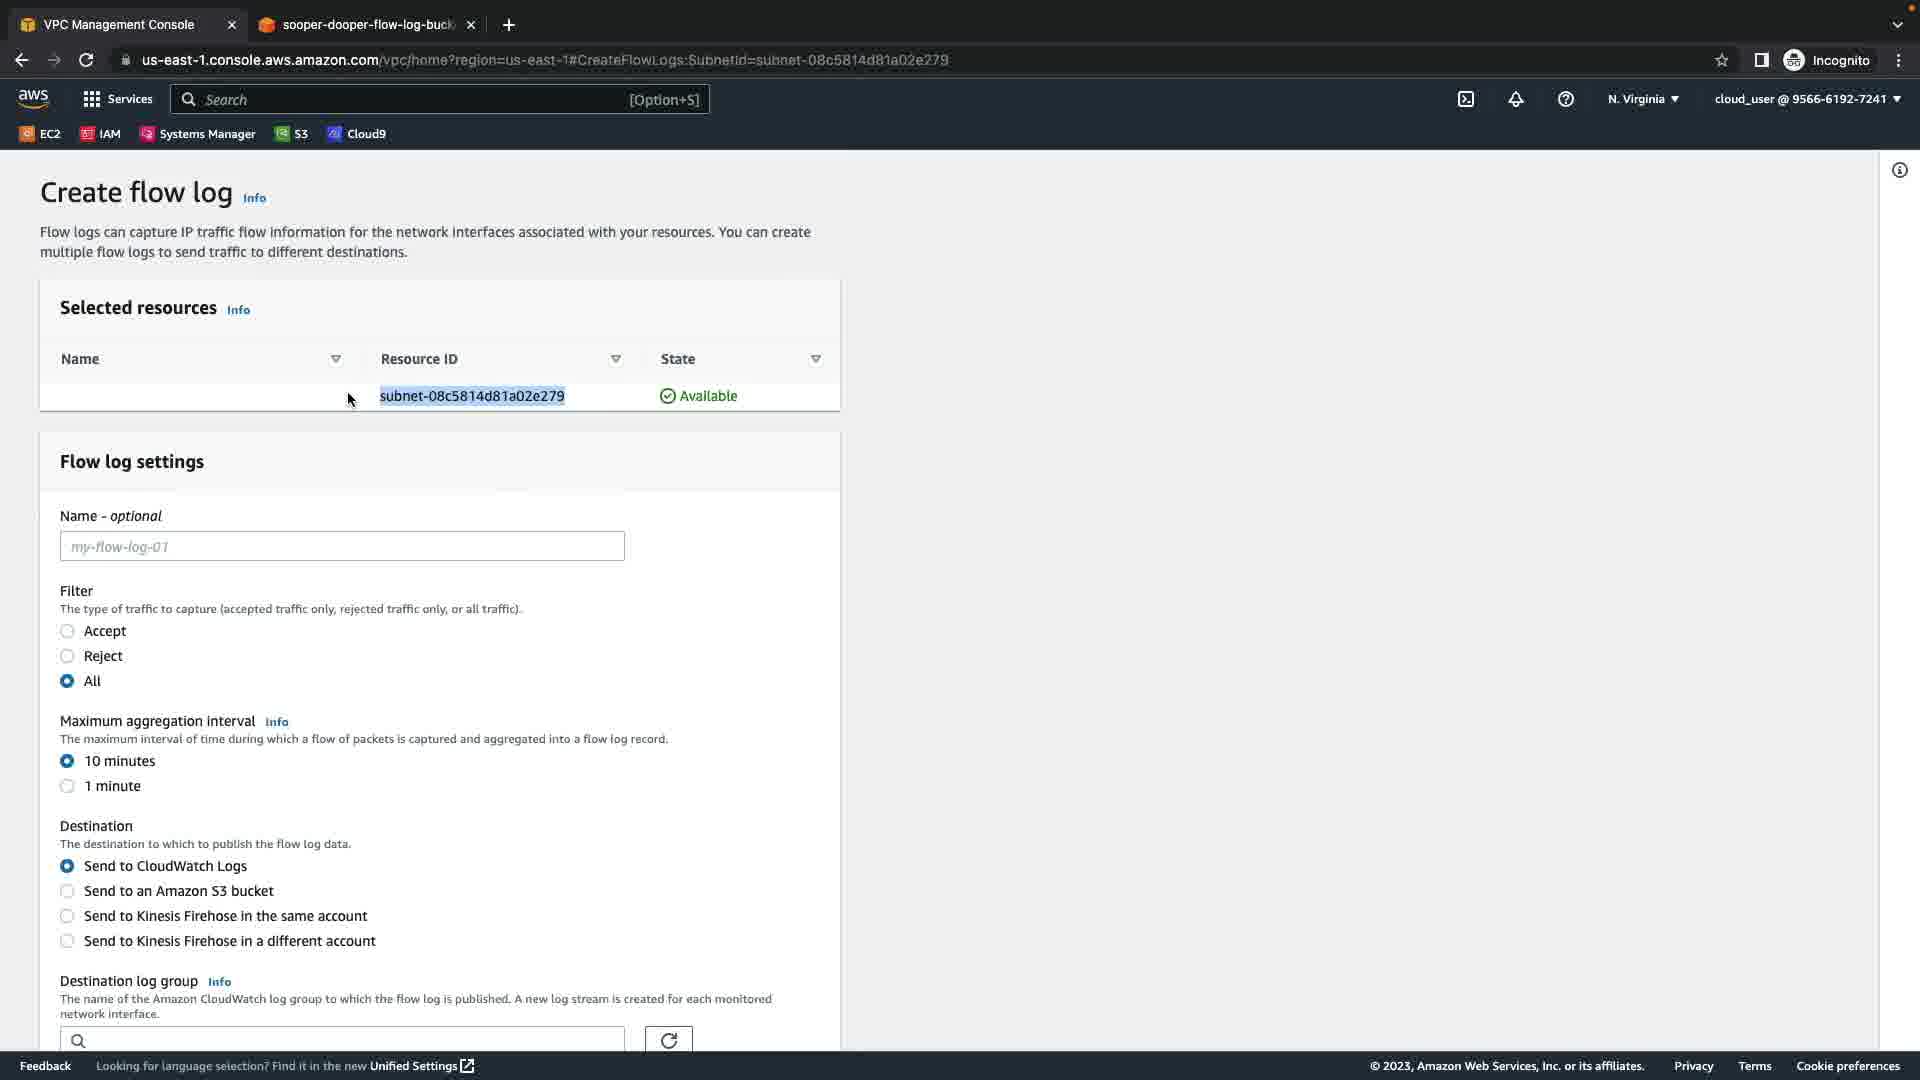Viewport: 1920px width, 1080px height.
Task: Focus the flow log Name input field
Action: click(x=342, y=546)
